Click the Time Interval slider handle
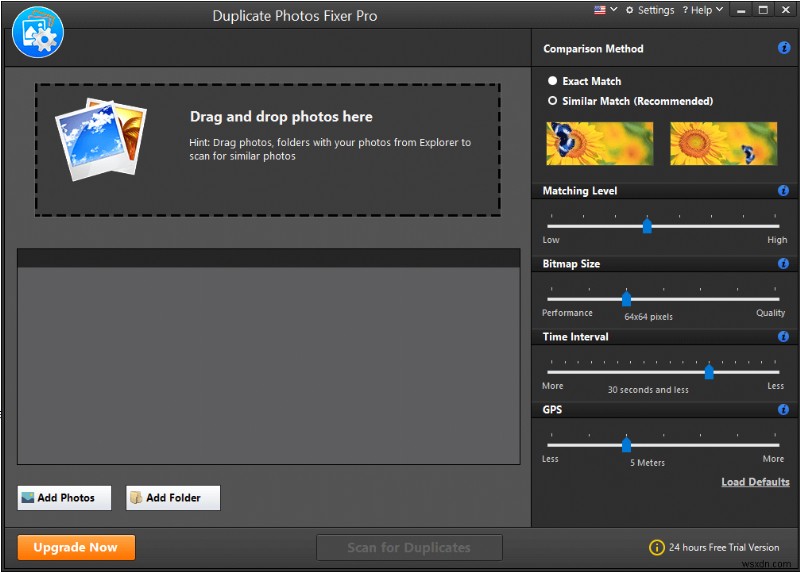This screenshot has height=572, width=800. click(709, 371)
